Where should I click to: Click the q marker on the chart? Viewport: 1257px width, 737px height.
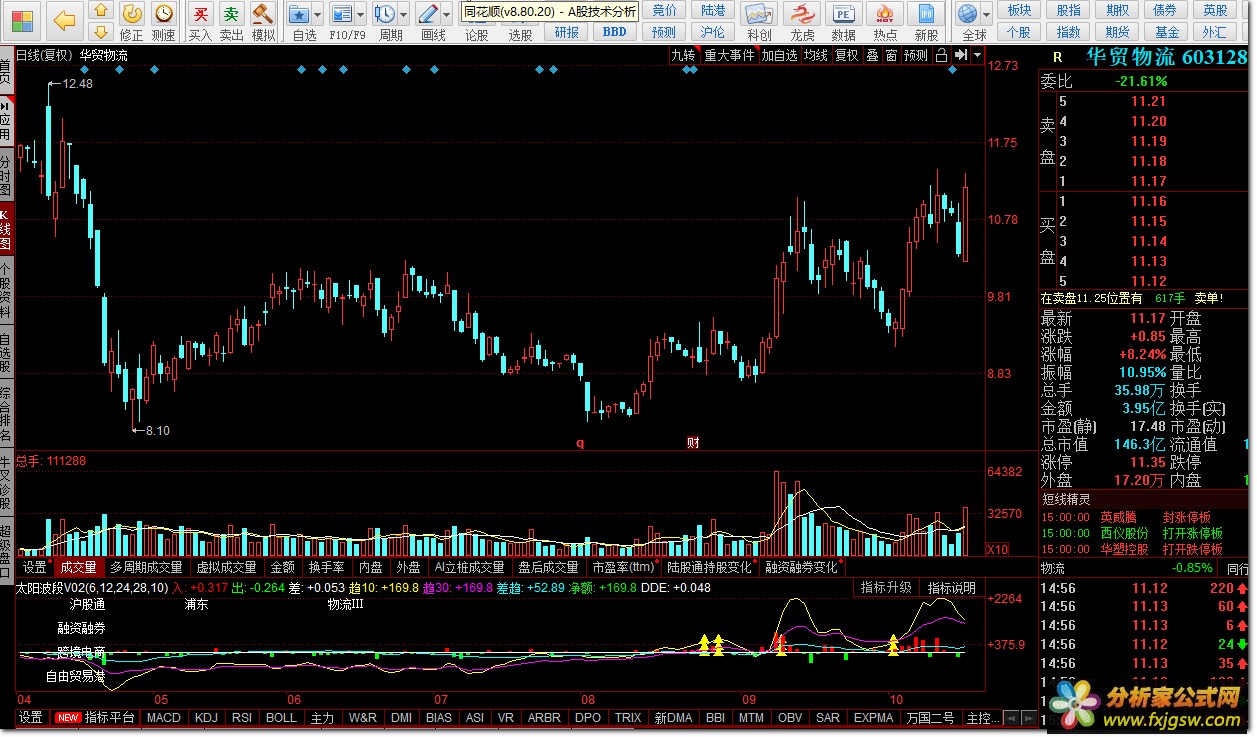[579, 442]
